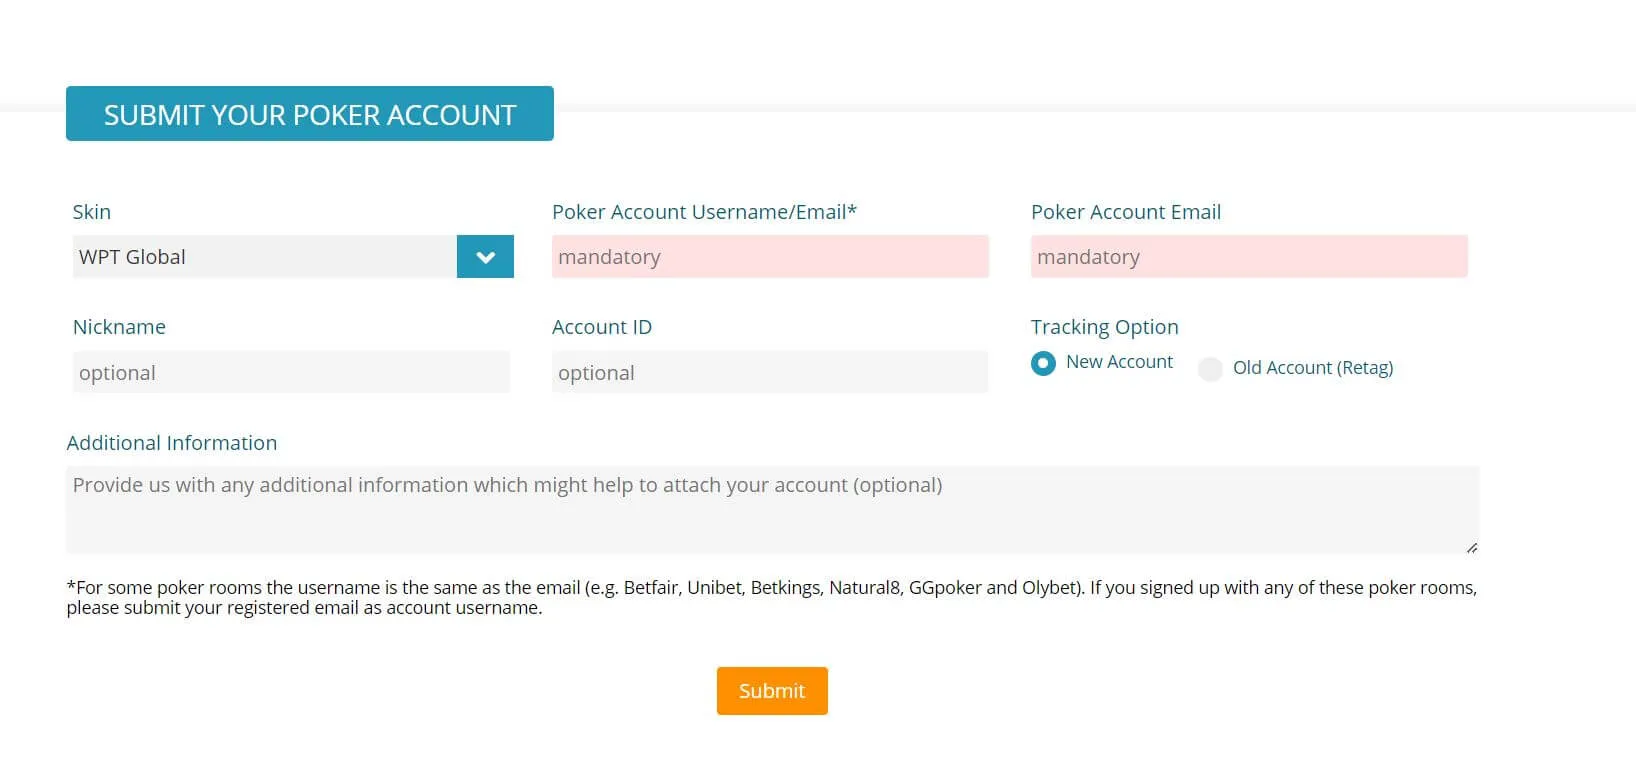
Task: Click the Account ID field label
Action: (601, 327)
